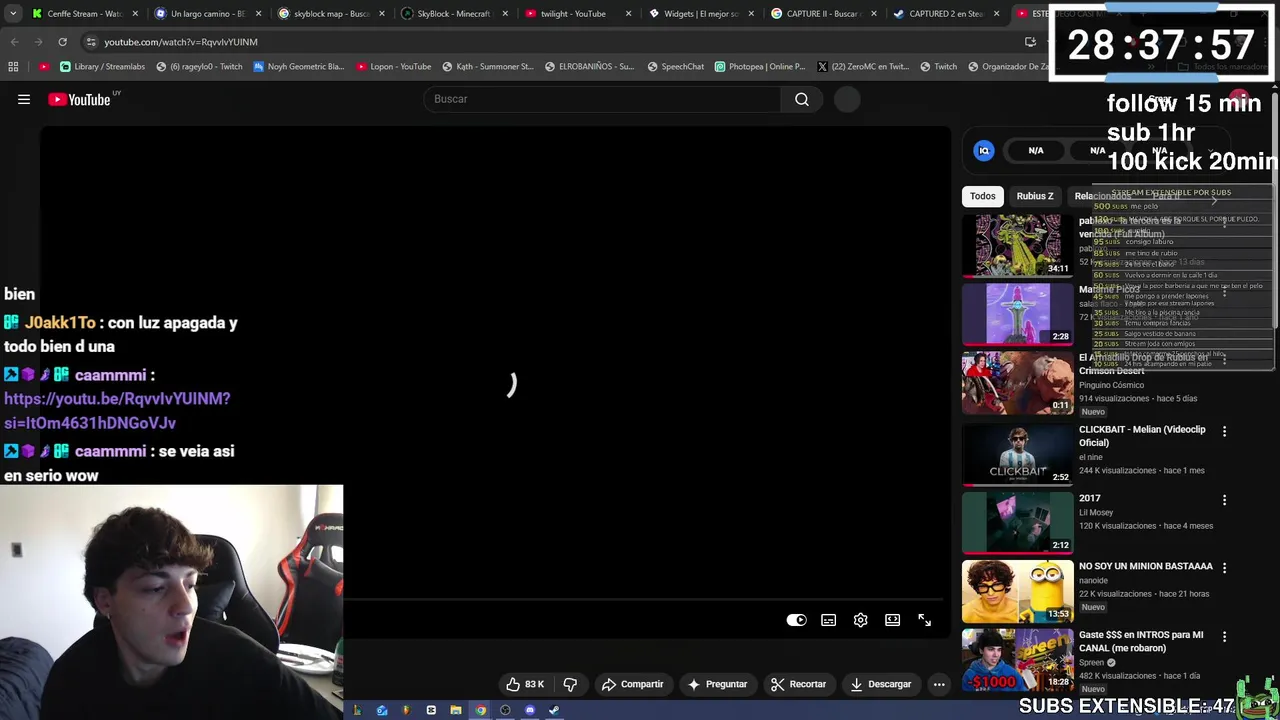This screenshot has width=1280, height=720.
Task: Switch to Un largo camino tab
Action: tap(207, 14)
